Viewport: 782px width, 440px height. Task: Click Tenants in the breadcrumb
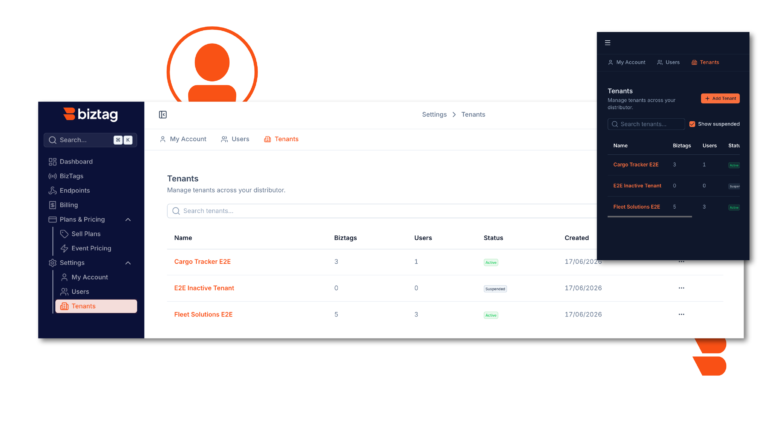[x=473, y=115]
